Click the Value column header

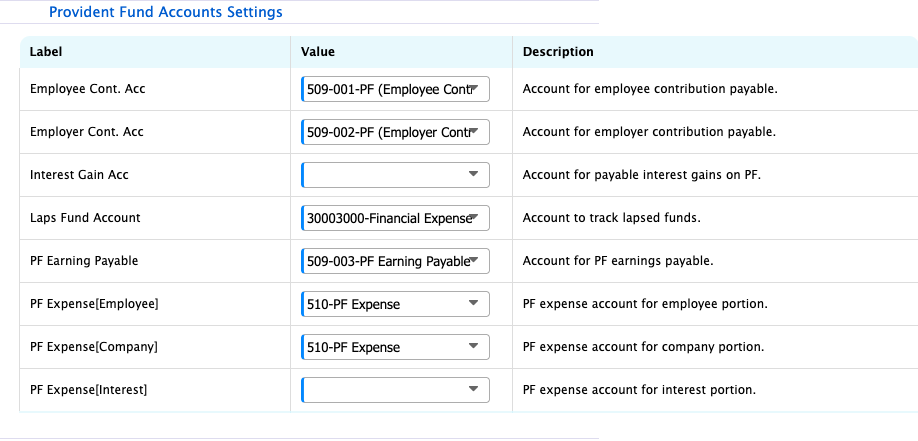tap(318, 52)
